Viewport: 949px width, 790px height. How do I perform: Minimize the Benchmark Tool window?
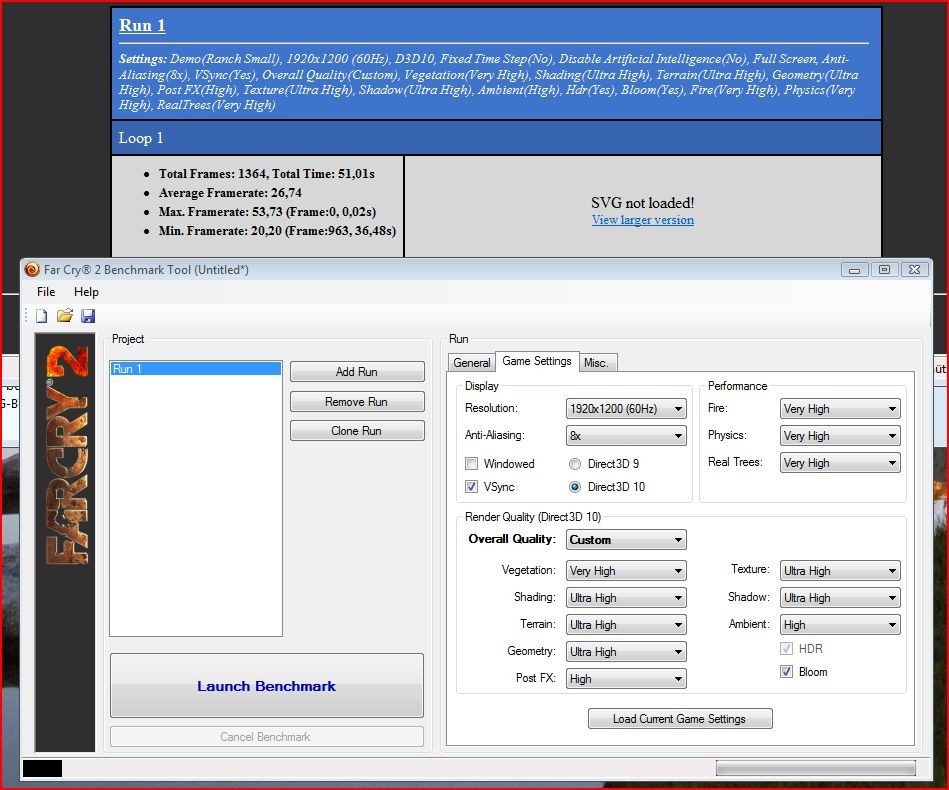[855, 269]
